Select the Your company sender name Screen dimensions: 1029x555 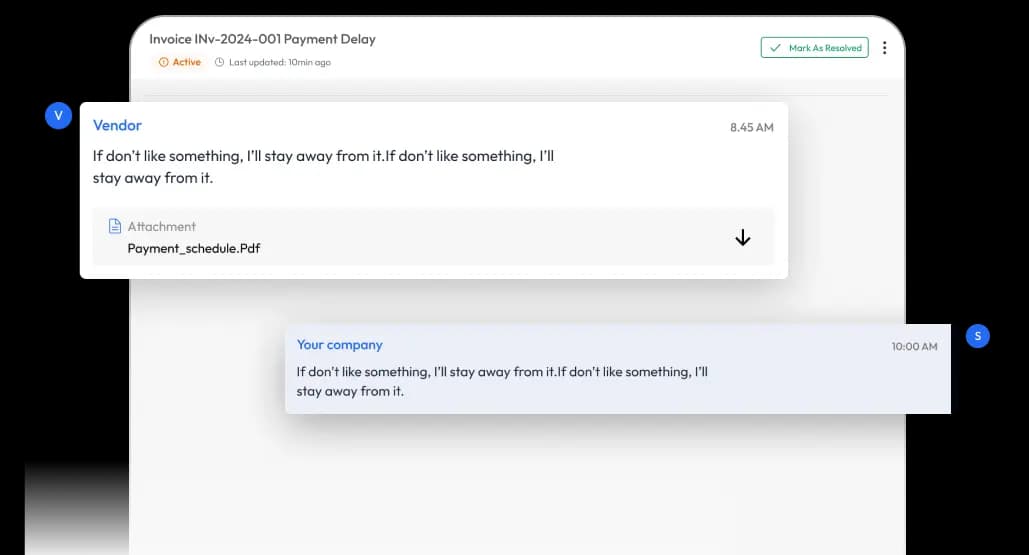point(339,345)
